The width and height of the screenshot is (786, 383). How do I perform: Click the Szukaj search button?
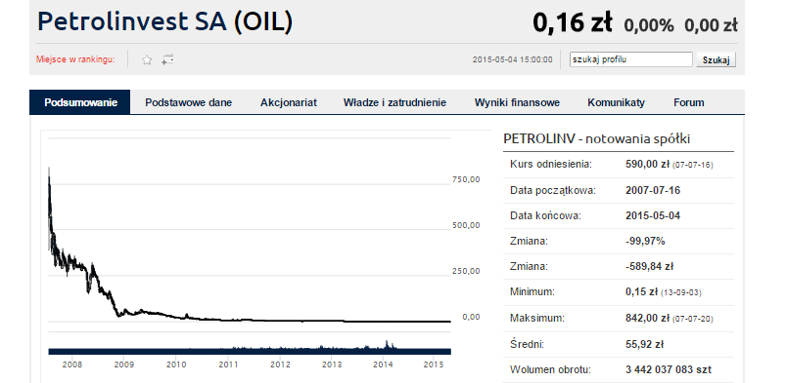pyautogui.click(x=716, y=60)
